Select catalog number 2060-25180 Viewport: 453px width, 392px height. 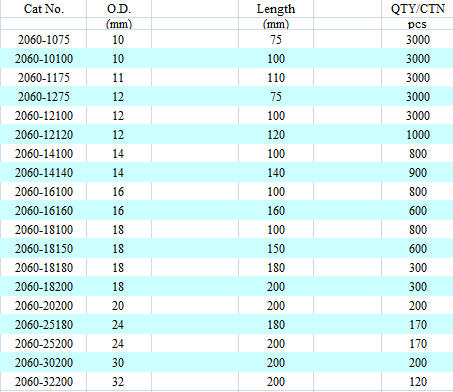tap(44, 325)
